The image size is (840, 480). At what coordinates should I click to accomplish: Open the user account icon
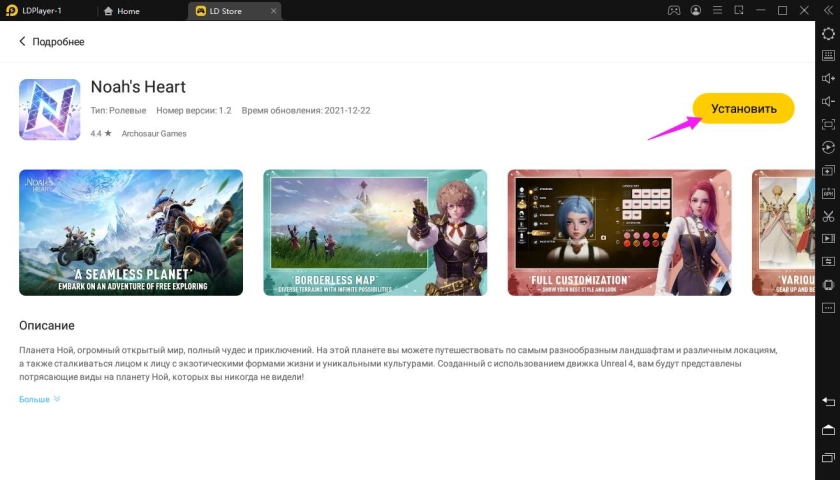(x=695, y=10)
